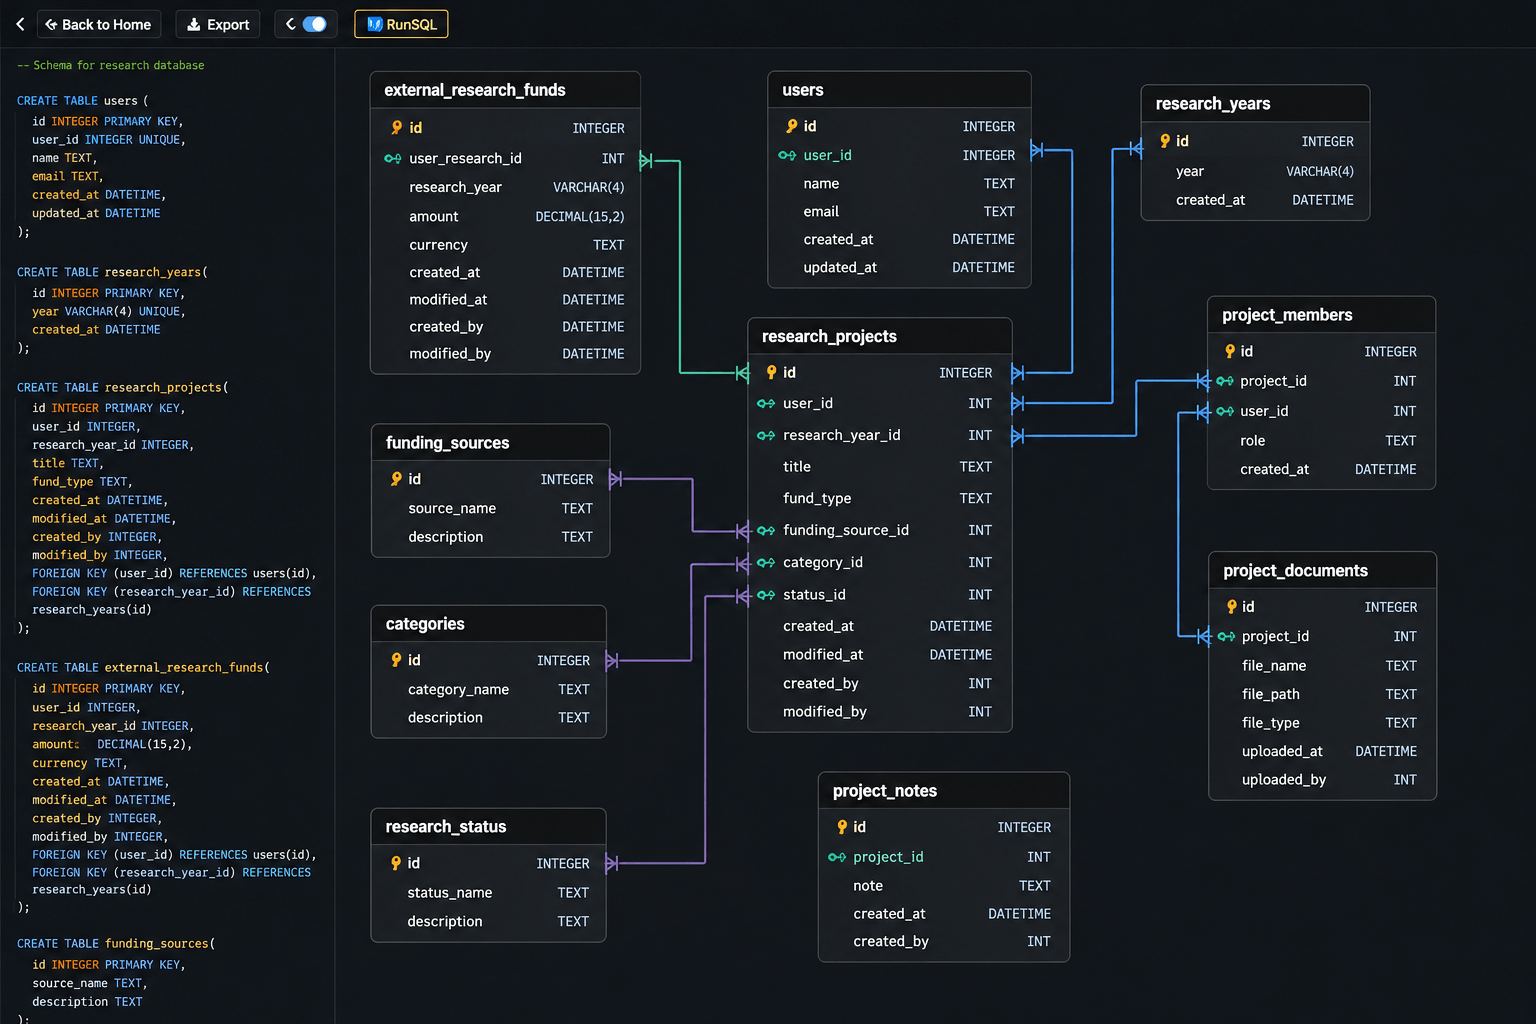The width and height of the screenshot is (1536, 1024).
Task: Click the 'CREATE TABLE research_years(' SQL line
Action: click(112, 272)
